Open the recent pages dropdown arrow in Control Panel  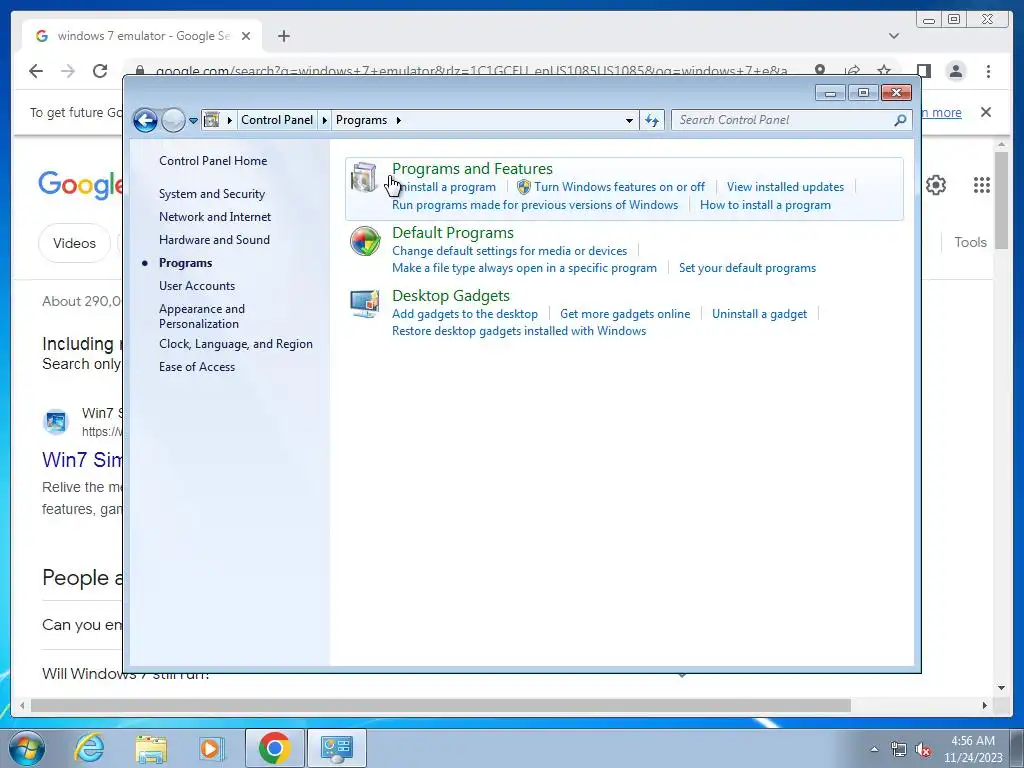(x=193, y=120)
